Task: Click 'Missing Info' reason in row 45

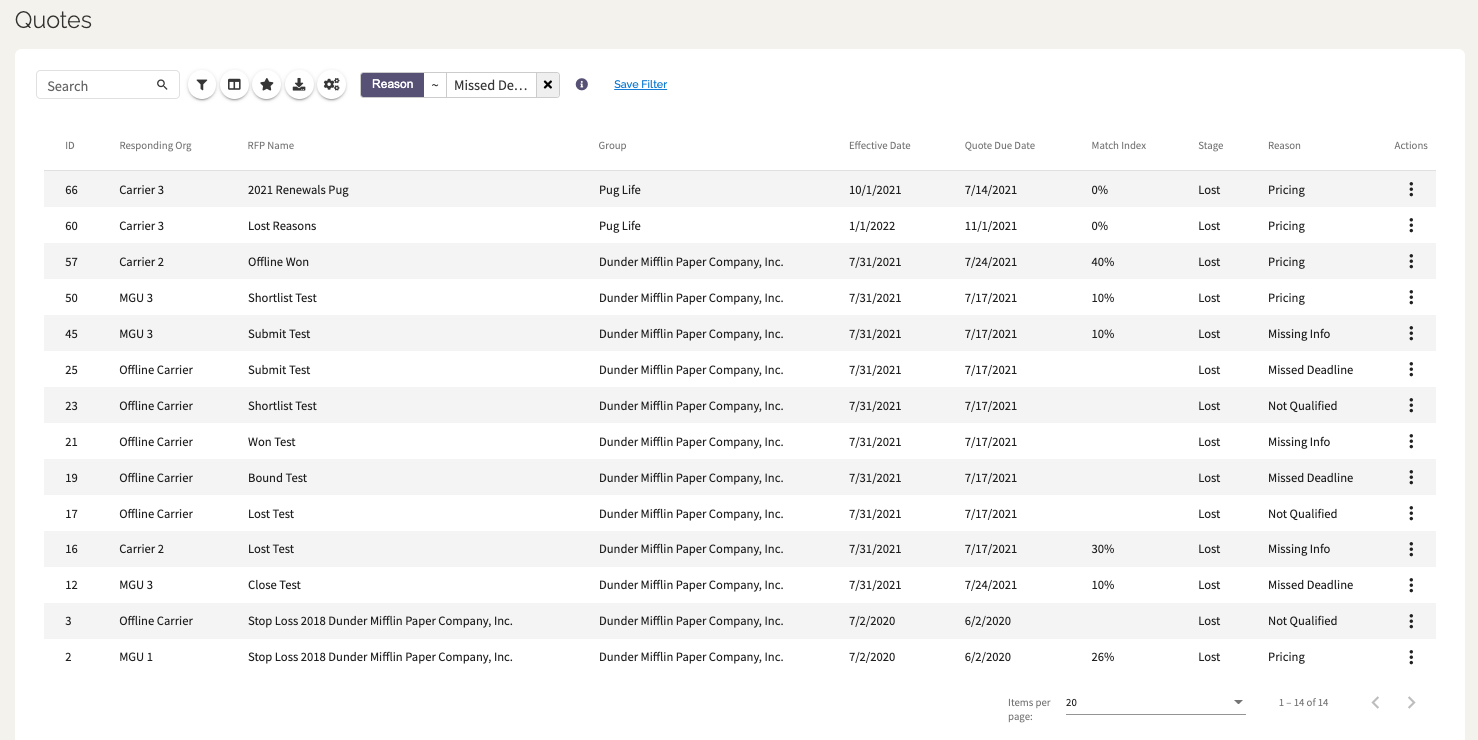Action: pyautogui.click(x=1299, y=334)
